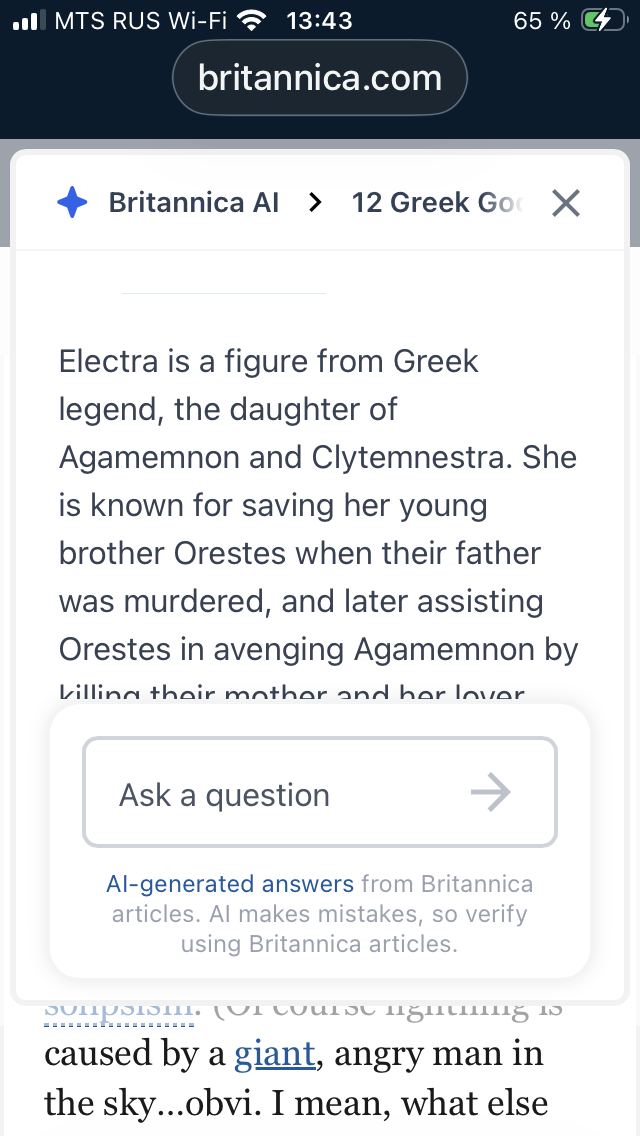Image resolution: width=640 pixels, height=1136 pixels.
Task: Follow the 'giant' article link
Action: pyautogui.click(x=275, y=1053)
